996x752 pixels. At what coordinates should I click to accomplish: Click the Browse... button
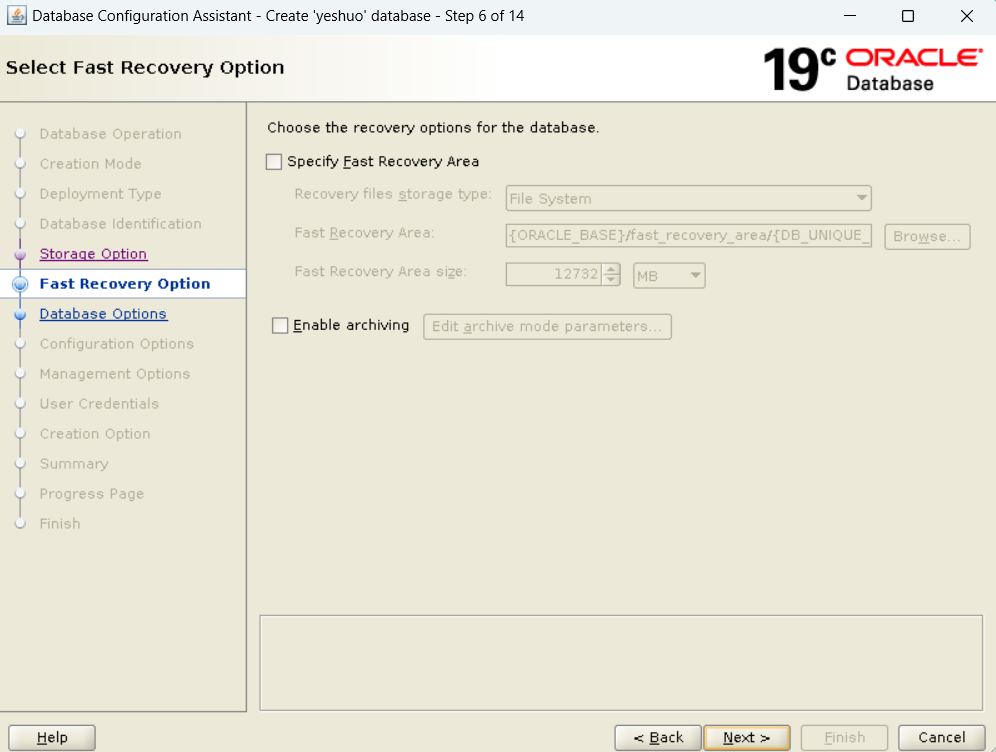[x=927, y=236]
